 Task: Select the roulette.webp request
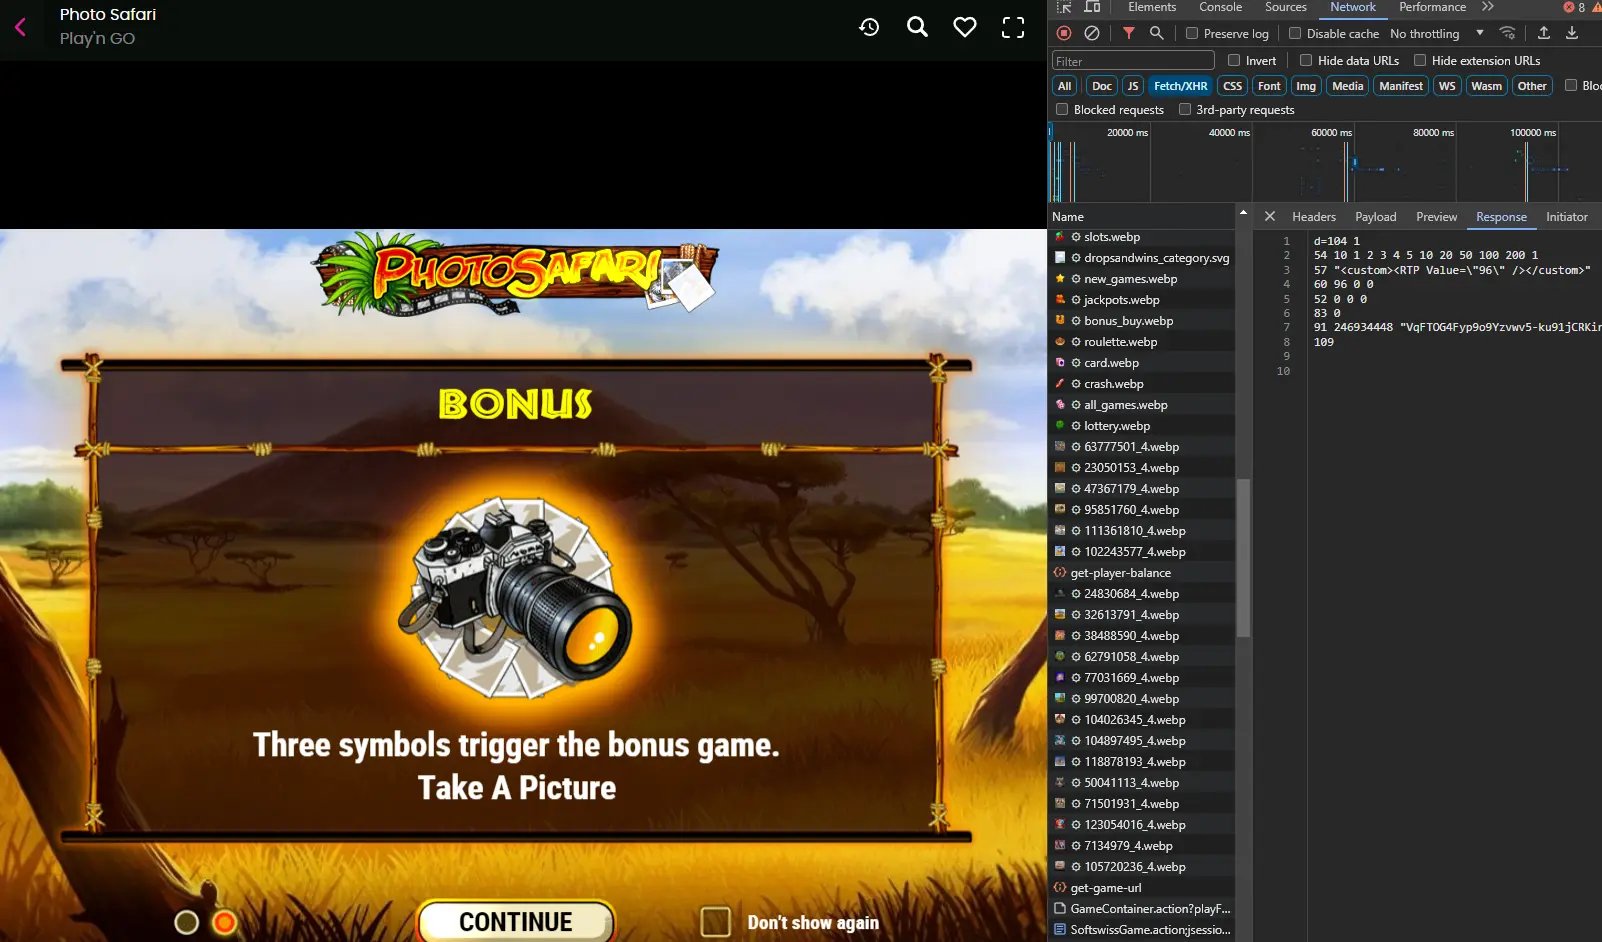point(1141,342)
